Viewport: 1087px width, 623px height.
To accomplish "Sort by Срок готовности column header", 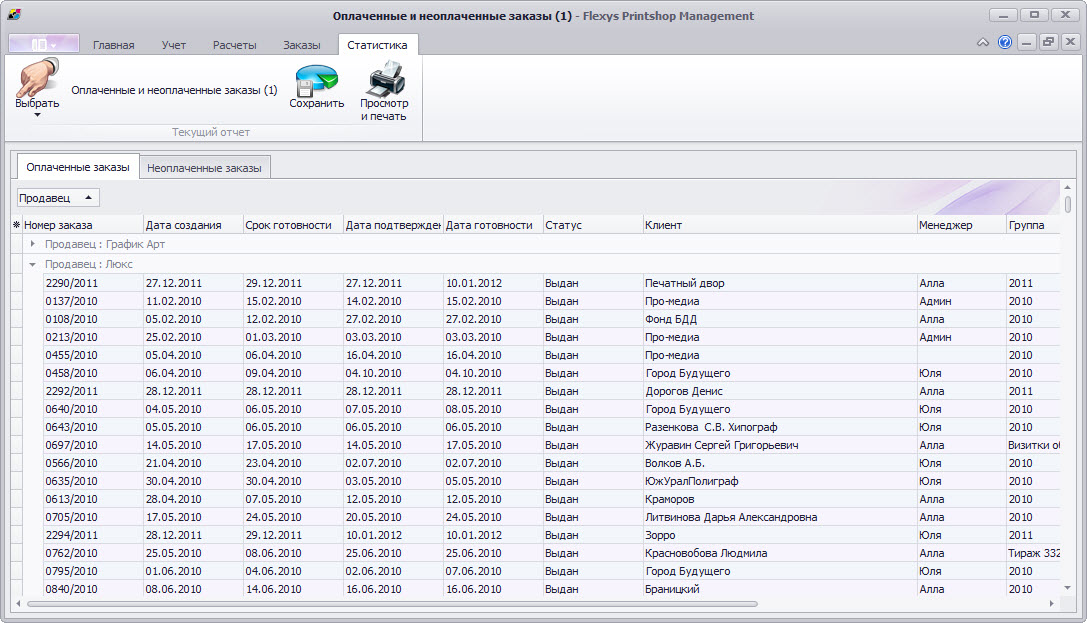I will tap(293, 225).
